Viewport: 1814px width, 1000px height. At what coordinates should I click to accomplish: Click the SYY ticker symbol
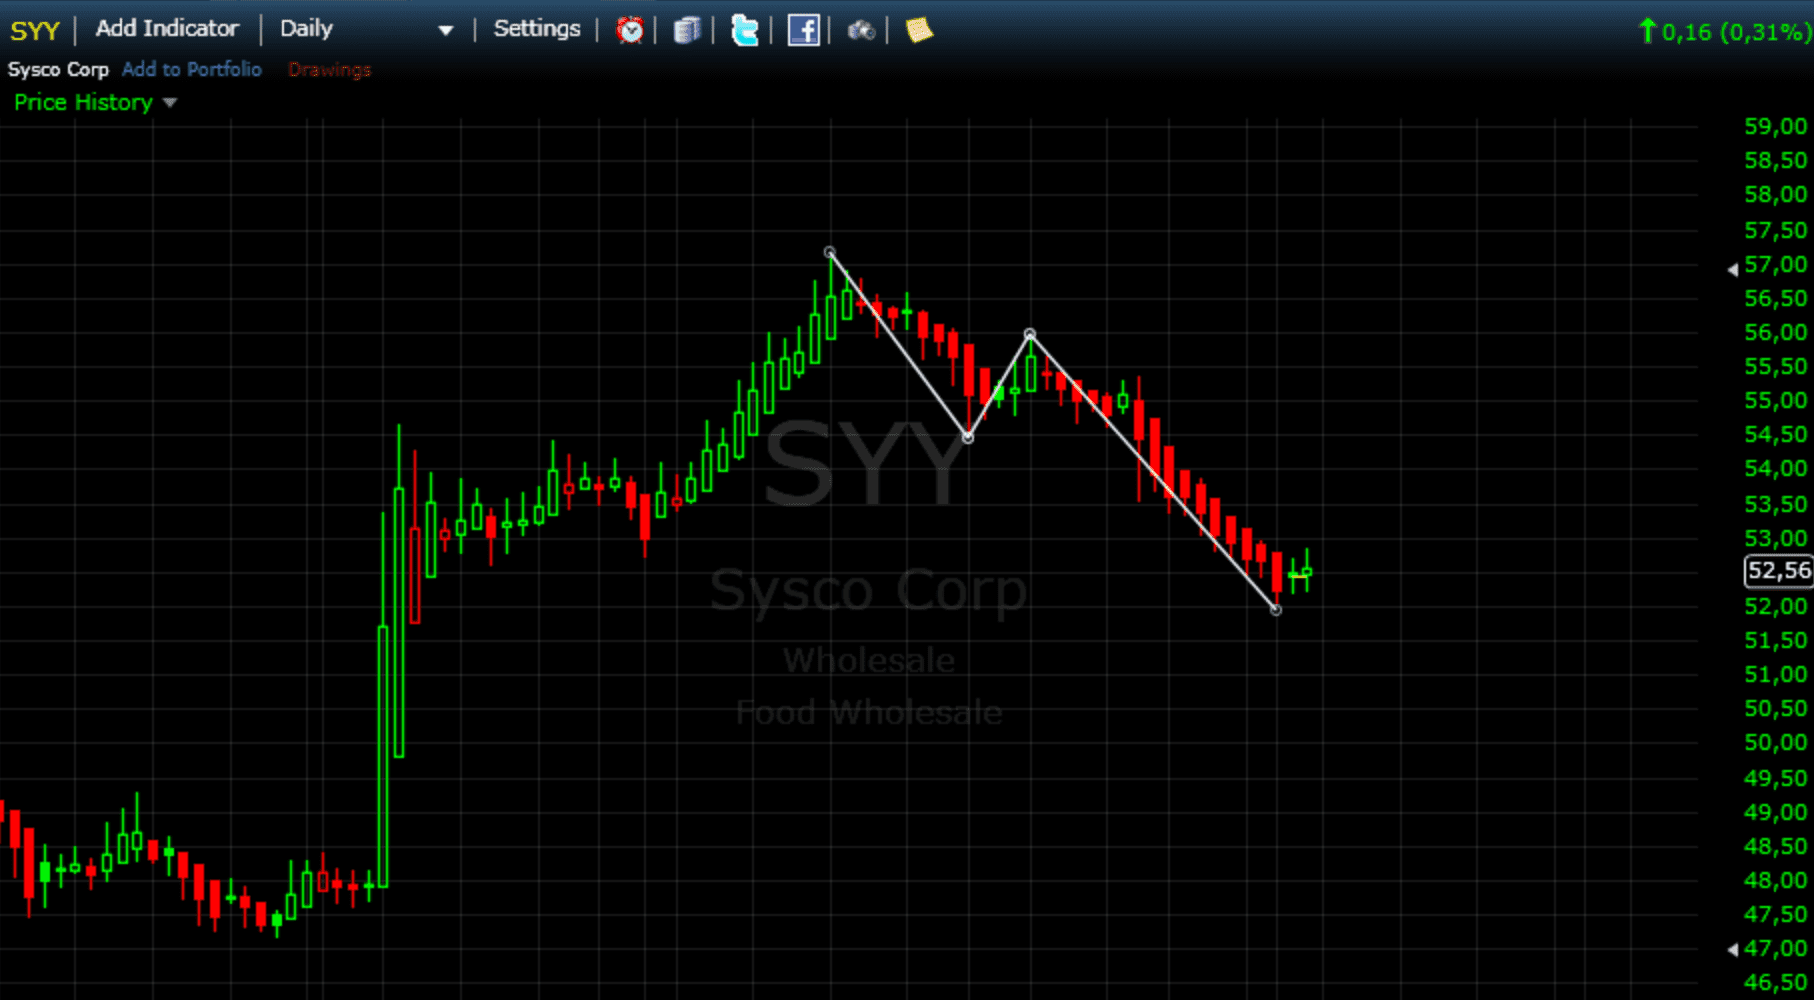35,30
